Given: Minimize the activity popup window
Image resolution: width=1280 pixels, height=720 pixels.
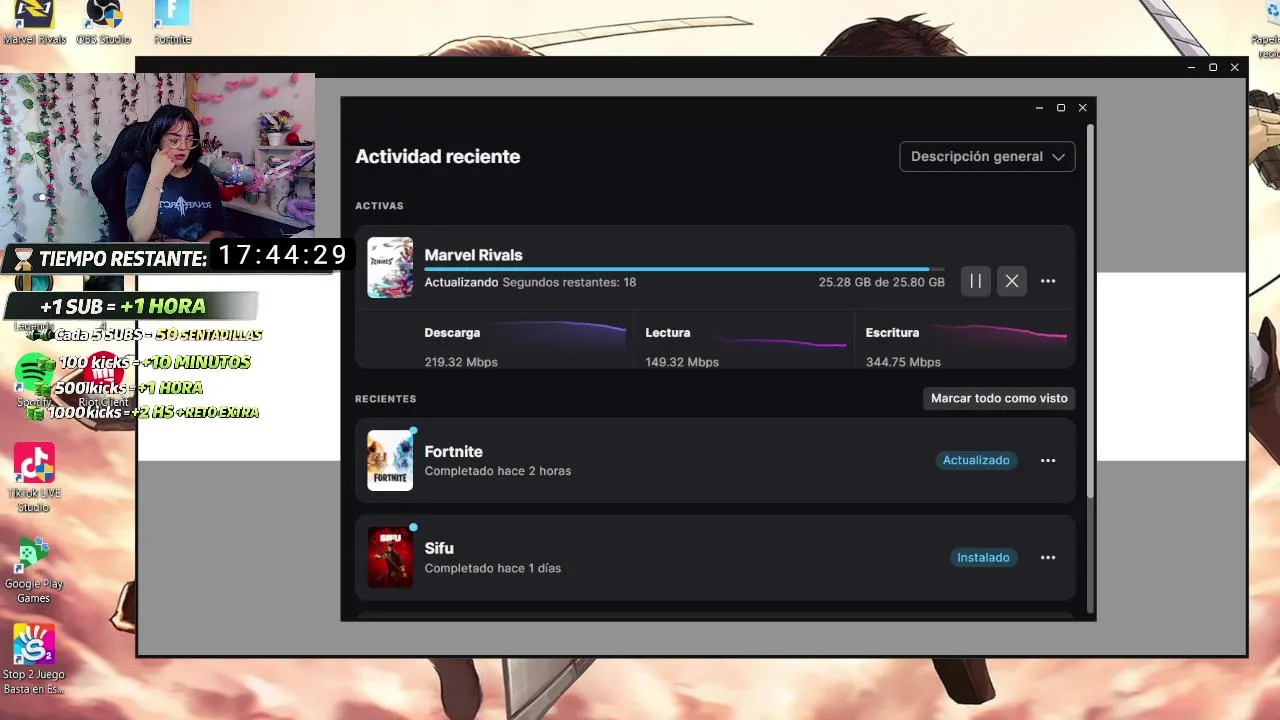Looking at the screenshot, I should coord(1040,108).
